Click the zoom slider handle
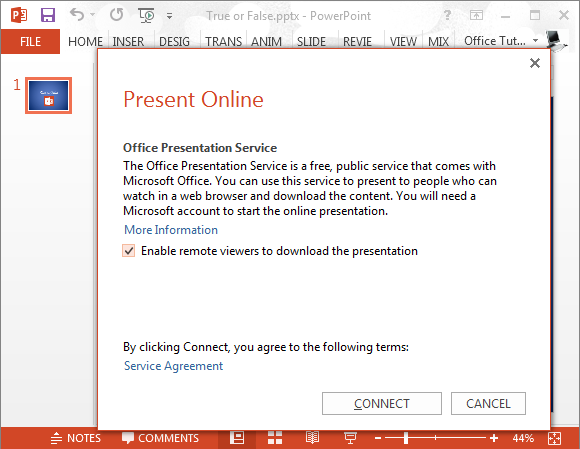Viewport: 580px width, 449px height. tap(406, 438)
